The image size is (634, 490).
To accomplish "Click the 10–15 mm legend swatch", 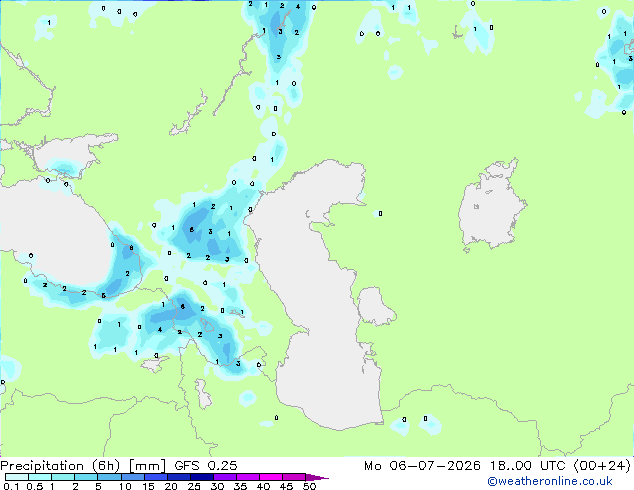I will coord(132,477).
